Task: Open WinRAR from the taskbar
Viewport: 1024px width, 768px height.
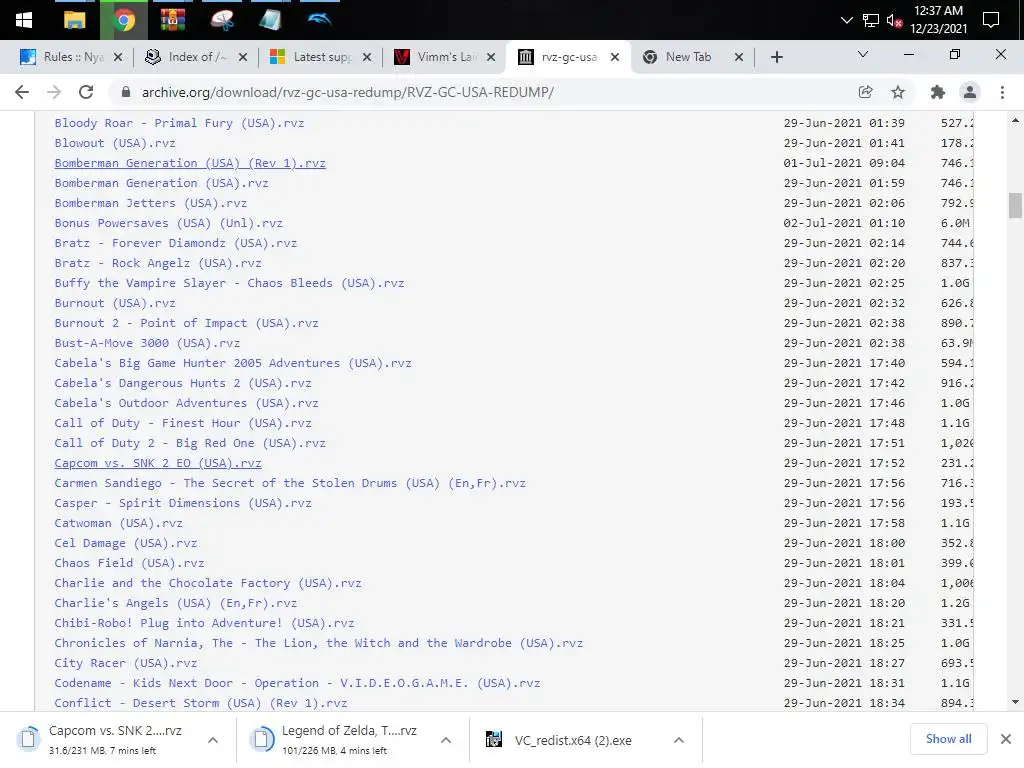Action: pos(172,20)
